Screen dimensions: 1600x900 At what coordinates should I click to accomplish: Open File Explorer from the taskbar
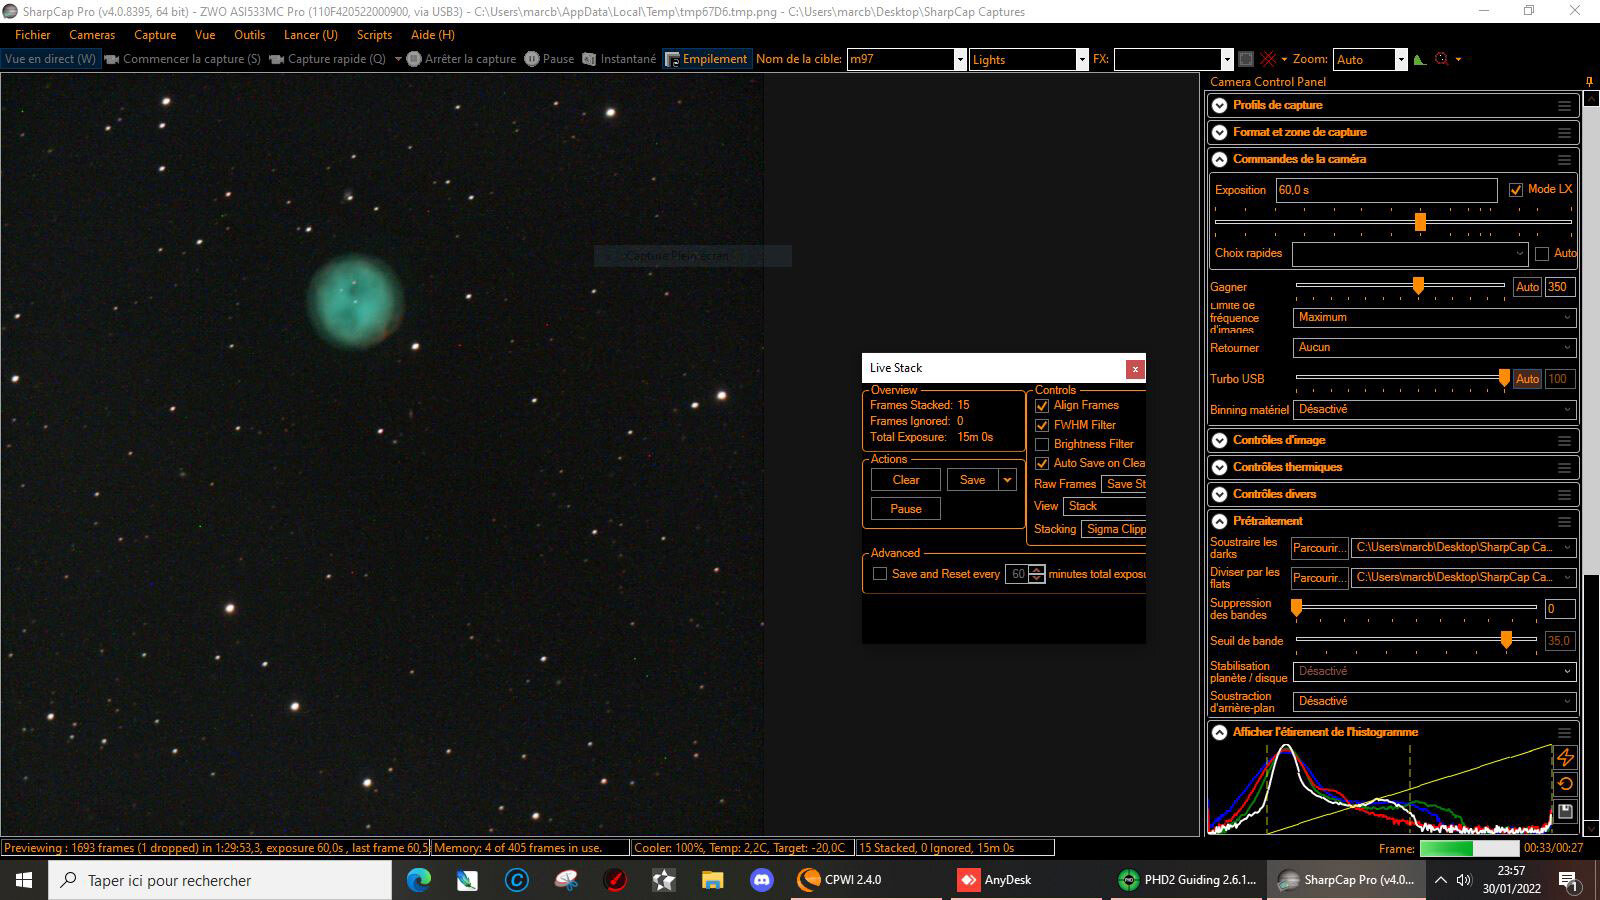pos(713,880)
